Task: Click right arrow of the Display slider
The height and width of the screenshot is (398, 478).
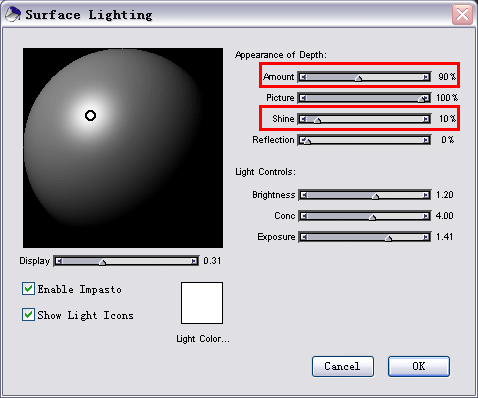Action: coord(194,261)
